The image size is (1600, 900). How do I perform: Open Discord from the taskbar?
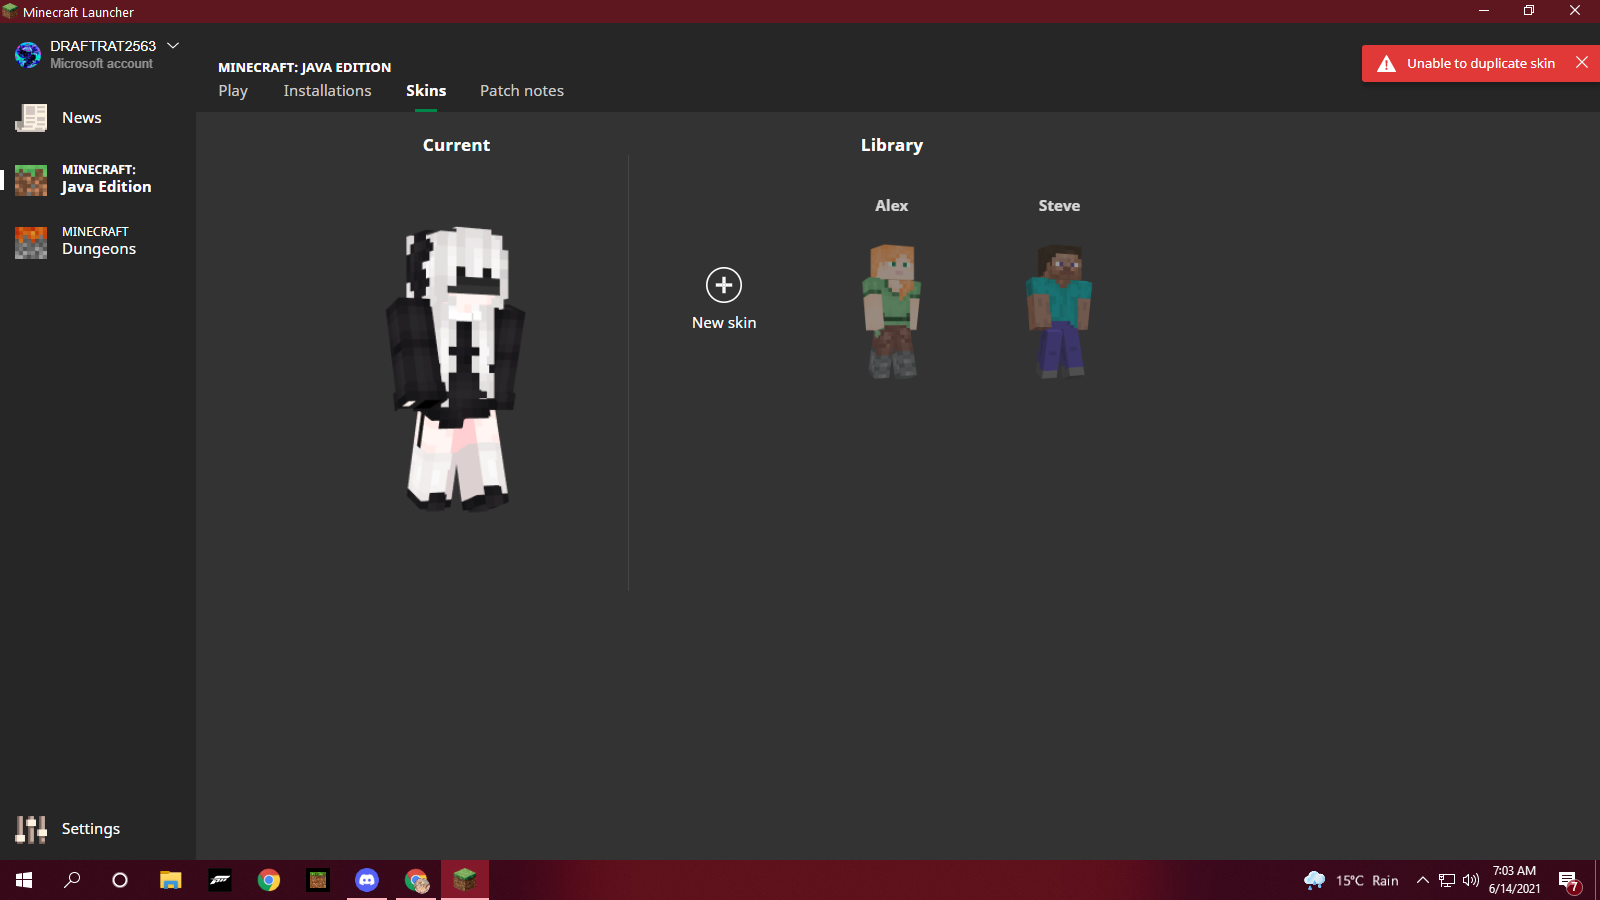point(367,880)
